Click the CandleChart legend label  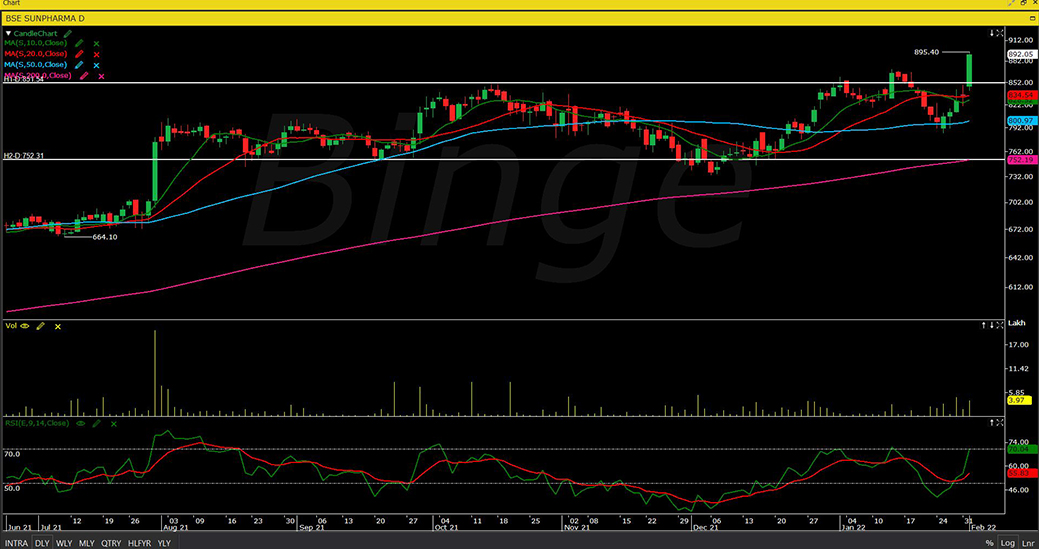click(x=36, y=33)
